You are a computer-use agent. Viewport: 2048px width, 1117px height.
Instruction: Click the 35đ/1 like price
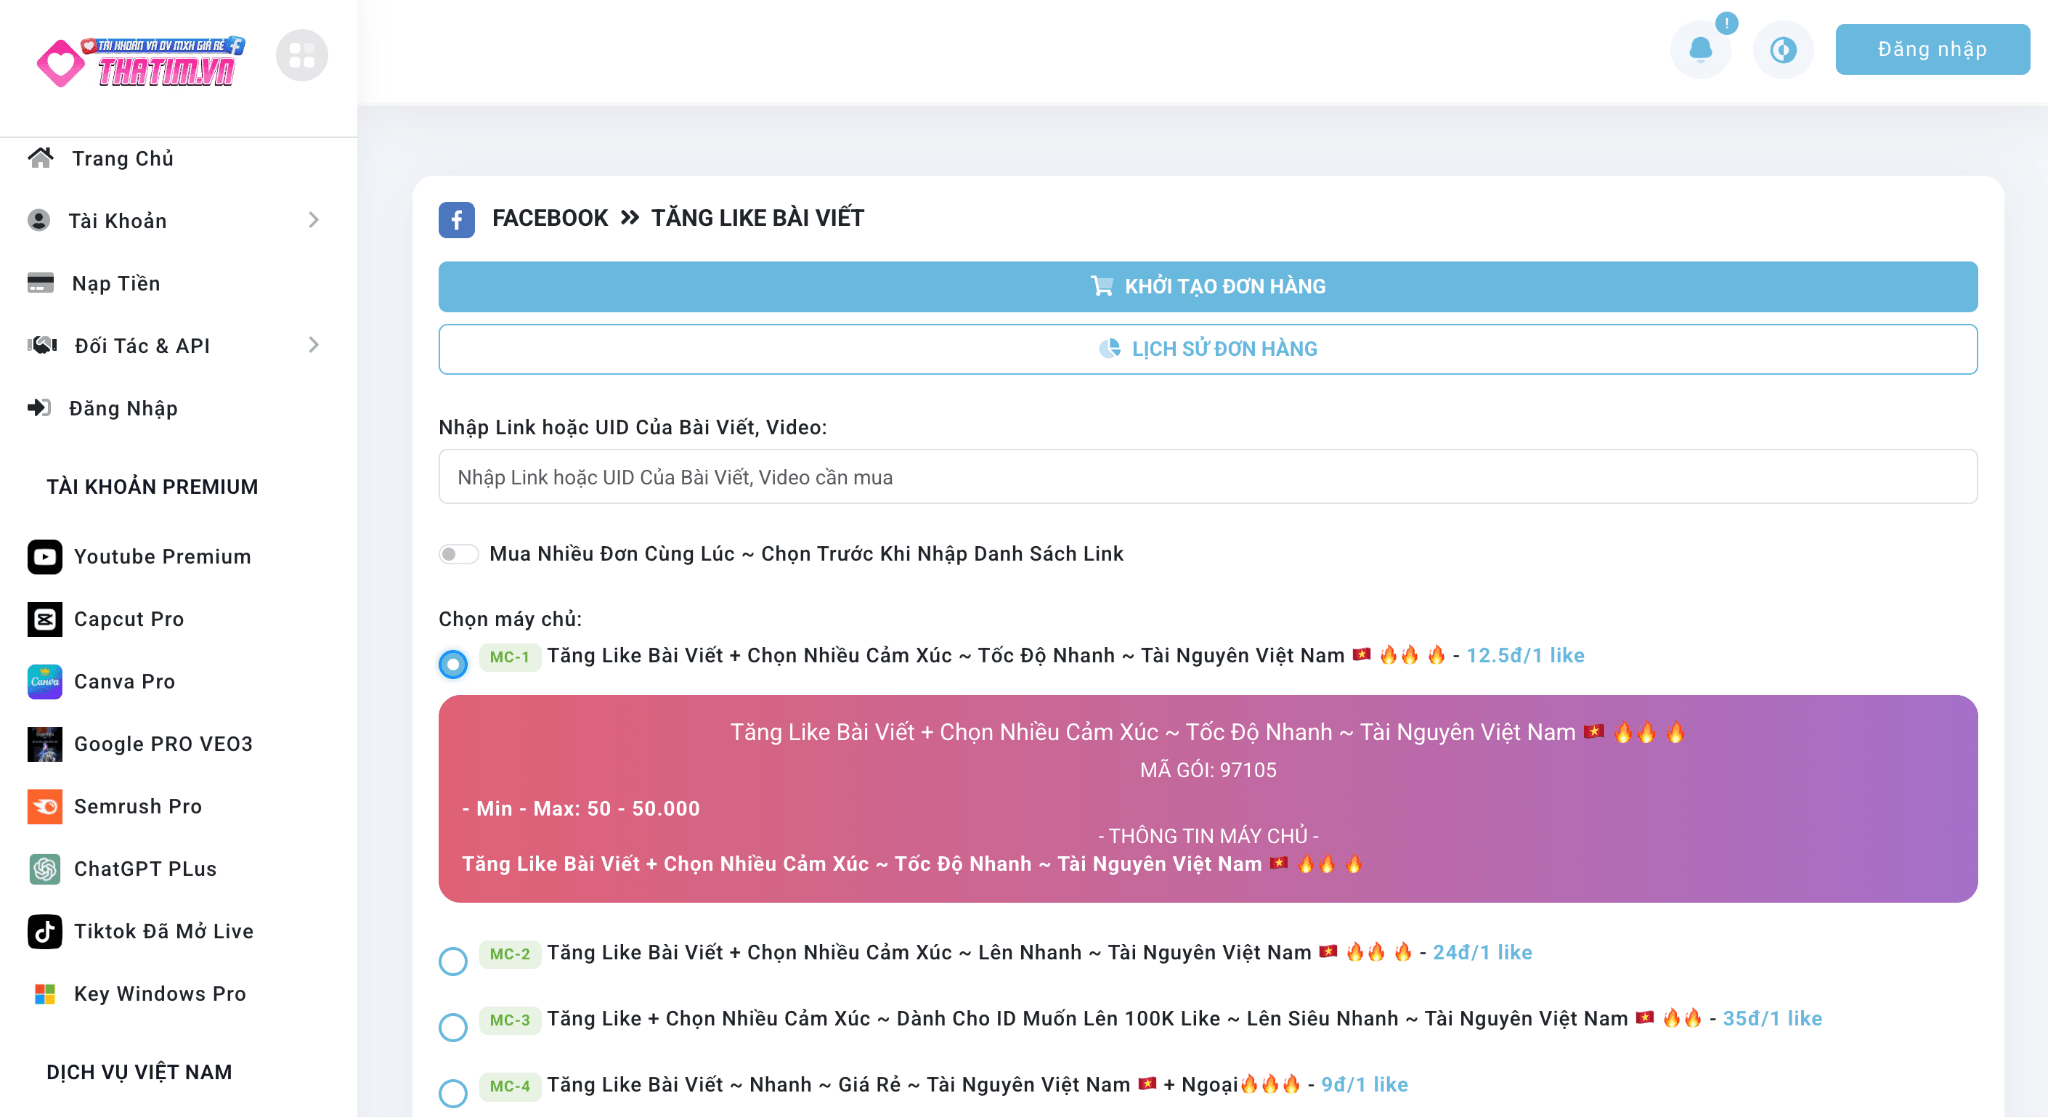click(1772, 1019)
